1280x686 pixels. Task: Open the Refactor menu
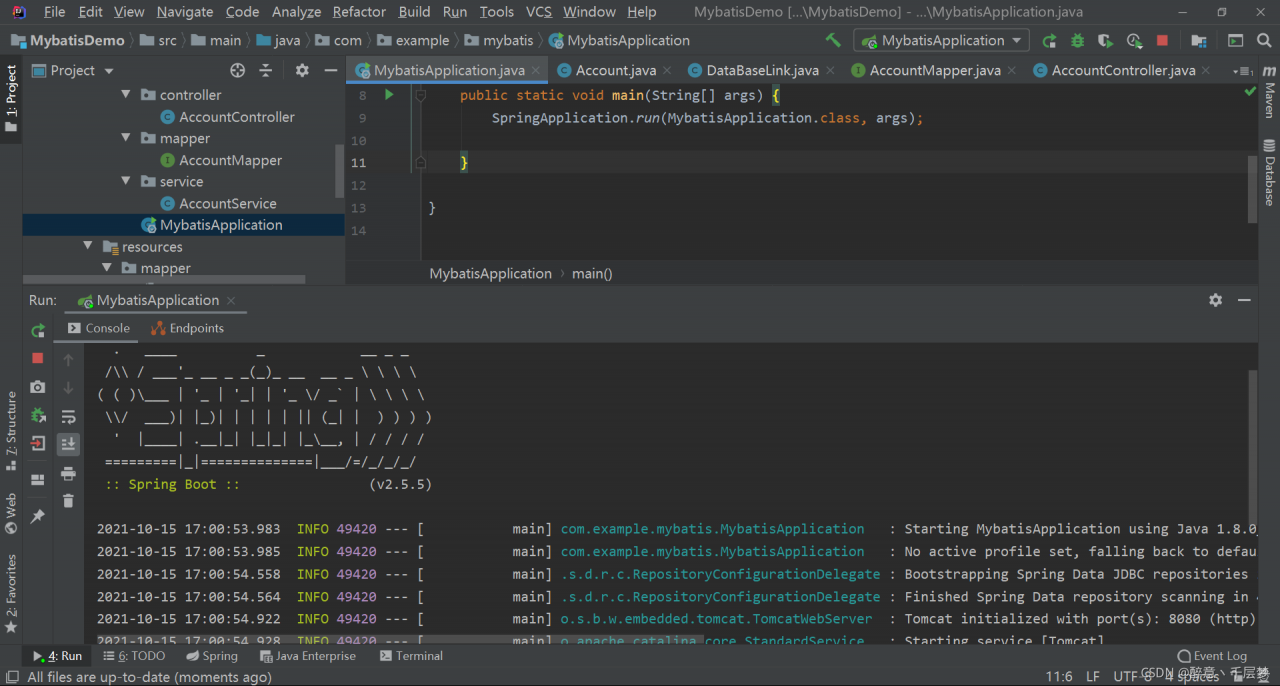click(359, 12)
